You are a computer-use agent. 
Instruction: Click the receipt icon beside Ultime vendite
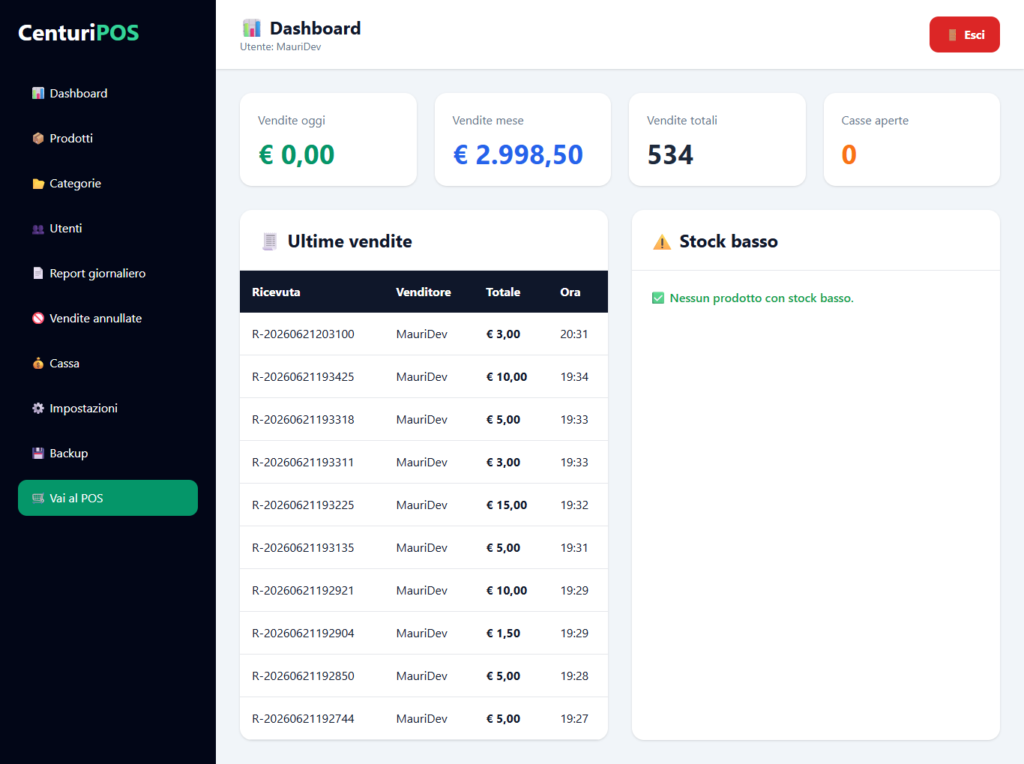269,242
